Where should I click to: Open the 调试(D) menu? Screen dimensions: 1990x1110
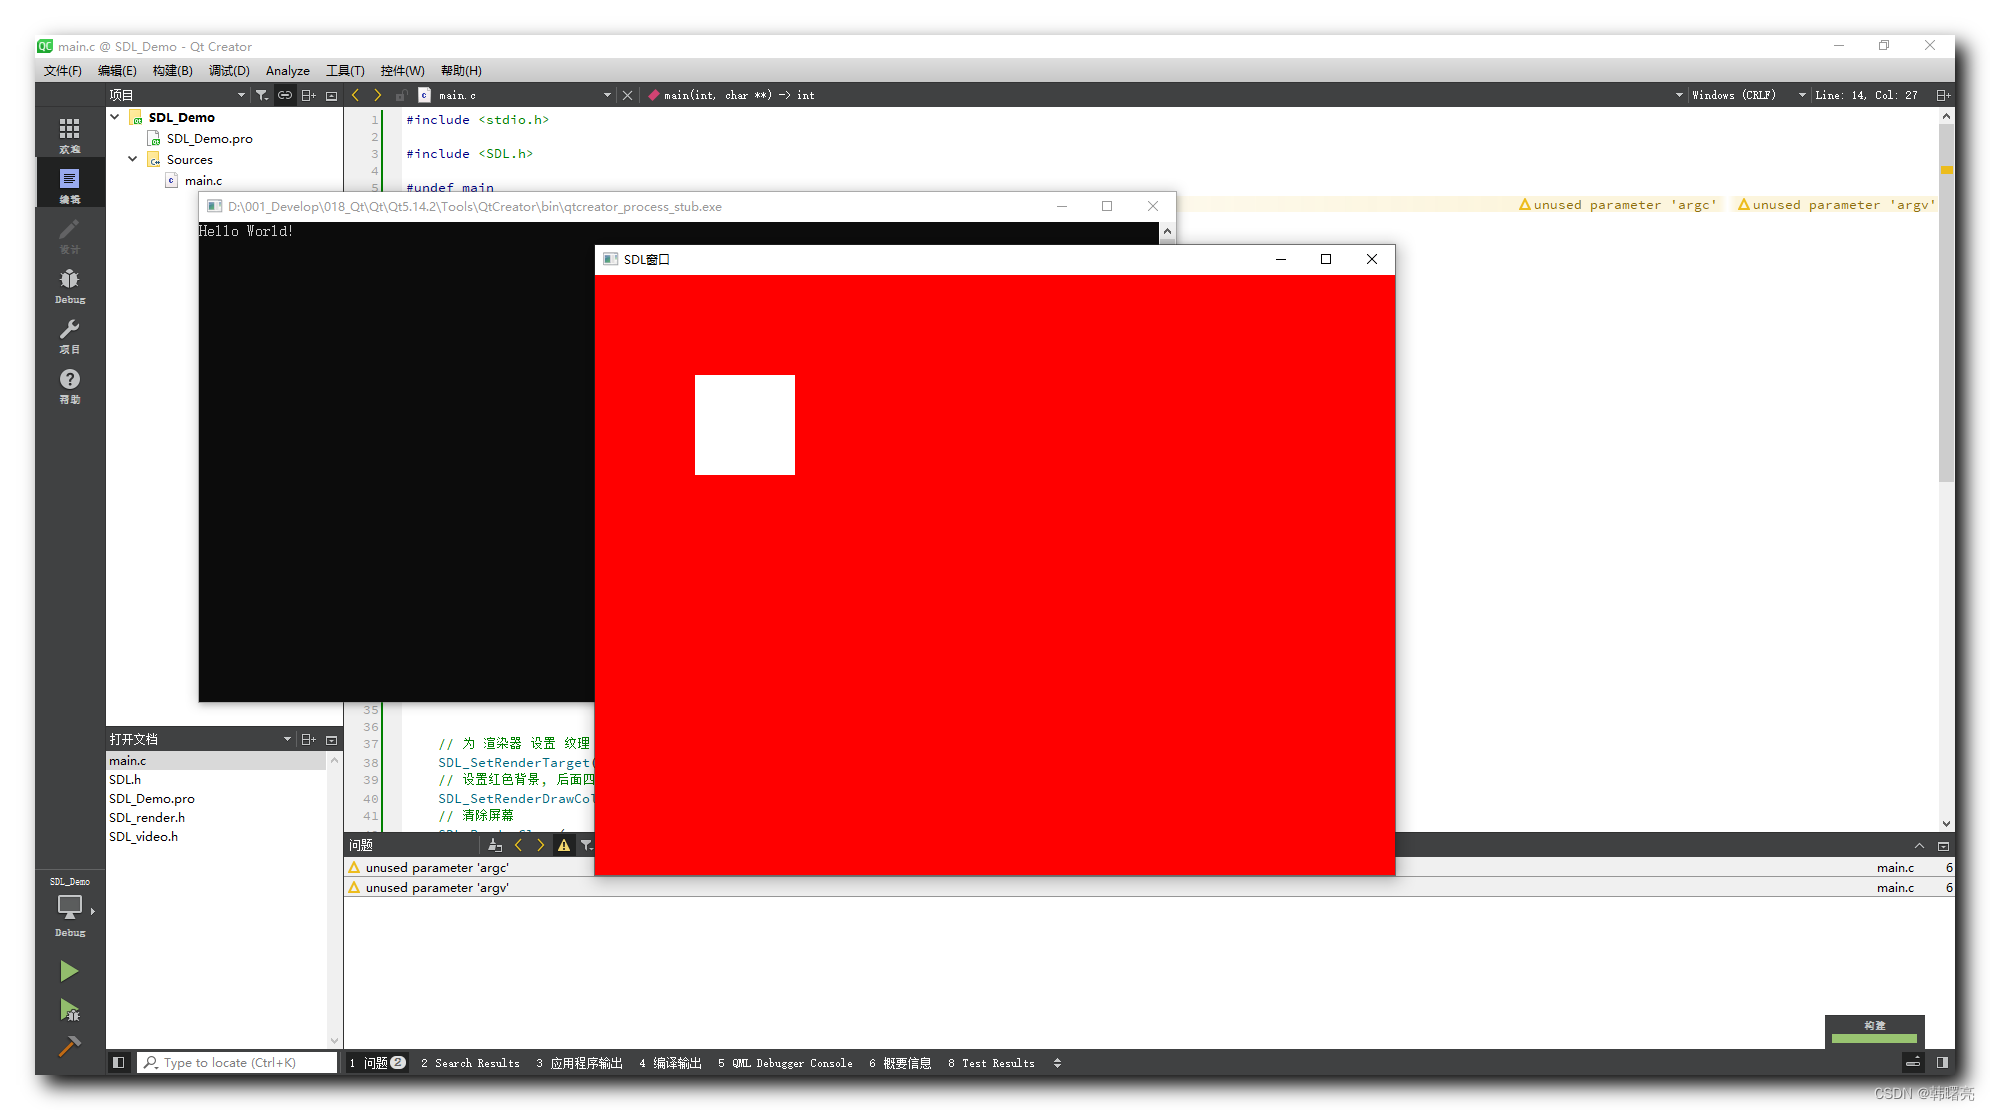click(x=229, y=70)
